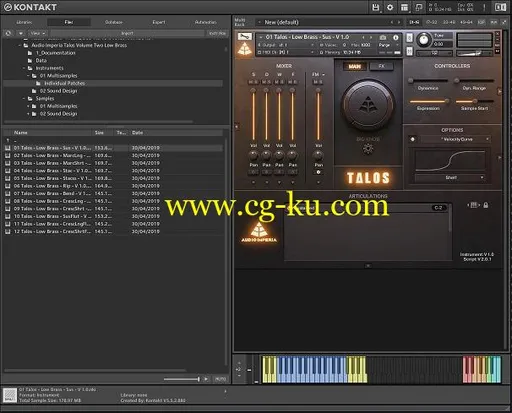Click the browser refresh icon
Viewport: 512px width, 413px height.
click(8, 33)
